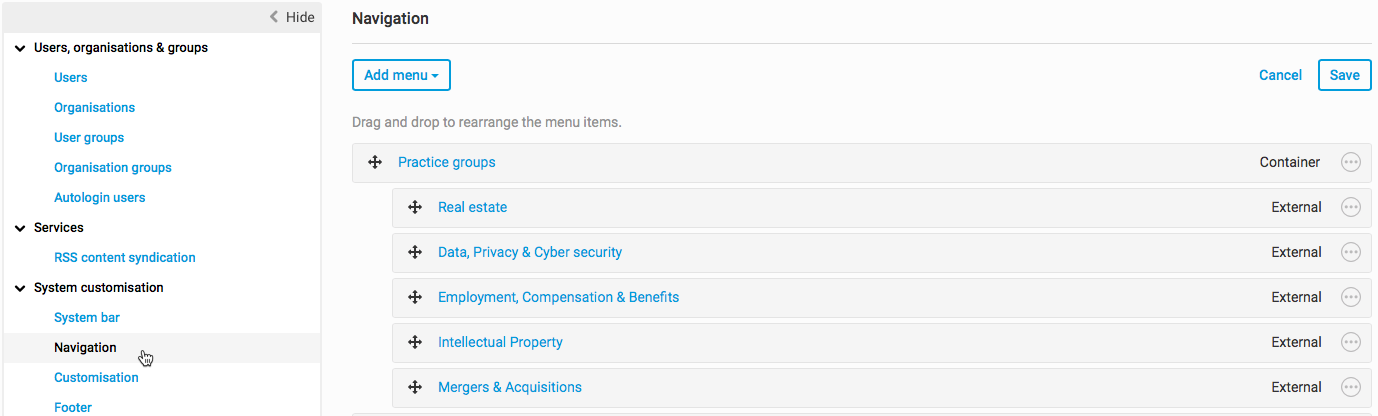The height and width of the screenshot is (416, 1378).
Task: Hide the sidebar panel
Action: [x=292, y=17]
